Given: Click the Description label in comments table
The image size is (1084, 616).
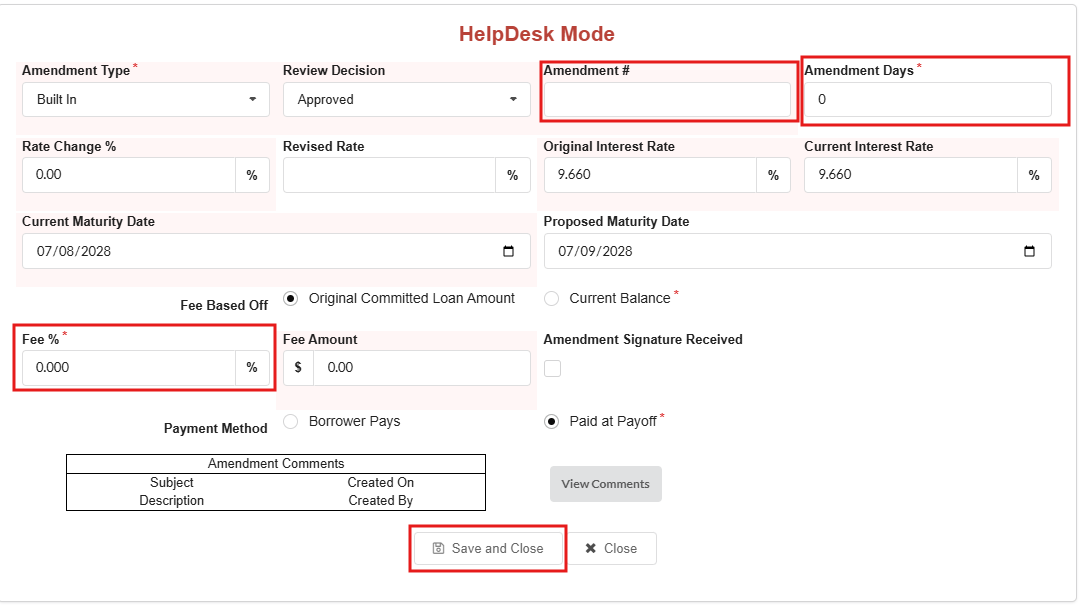Looking at the screenshot, I should pyautogui.click(x=171, y=501).
